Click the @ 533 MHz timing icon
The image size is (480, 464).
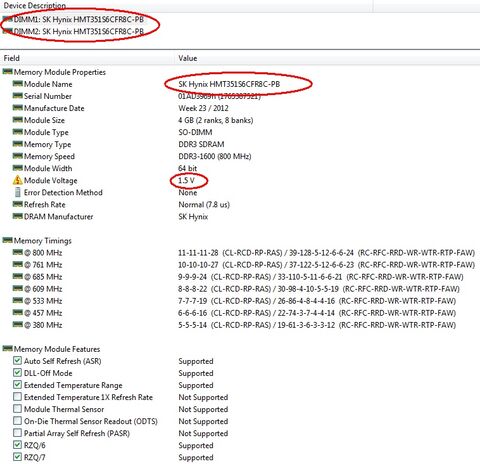coord(18,300)
